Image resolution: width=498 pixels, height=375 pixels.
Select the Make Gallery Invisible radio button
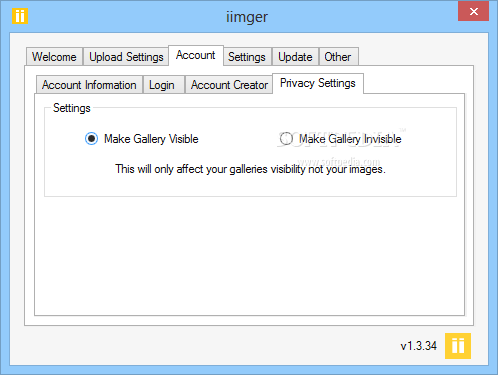tap(286, 139)
